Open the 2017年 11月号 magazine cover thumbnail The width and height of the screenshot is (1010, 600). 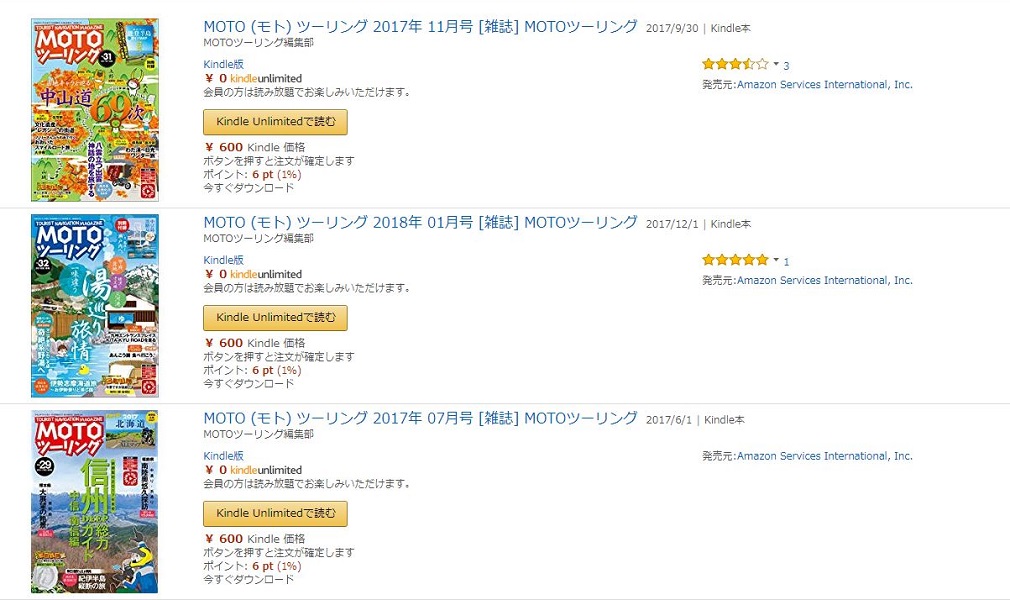[x=95, y=110]
